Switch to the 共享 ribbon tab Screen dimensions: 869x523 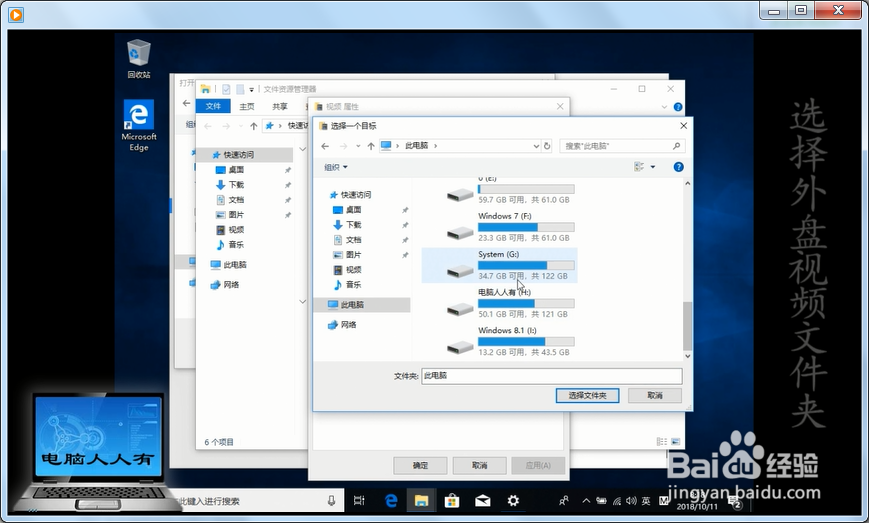[x=280, y=106]
